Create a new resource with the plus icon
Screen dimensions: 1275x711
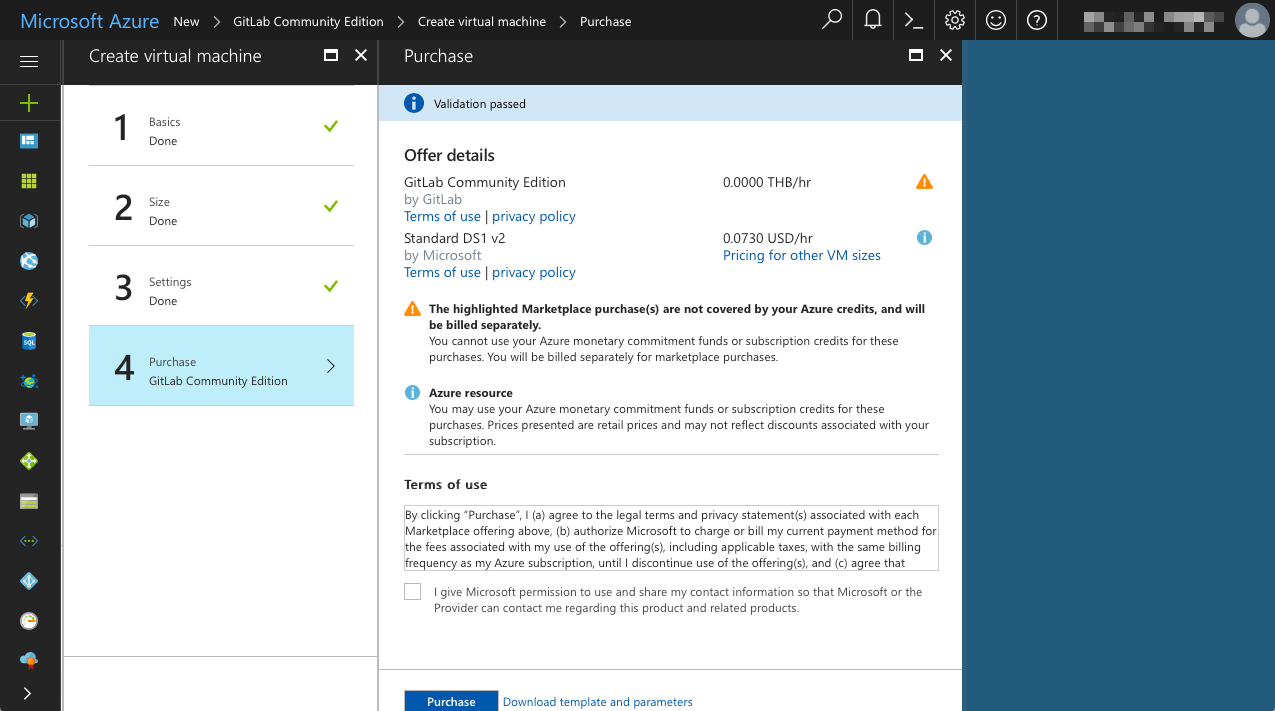pyautogui.click(x=30, y=103)
